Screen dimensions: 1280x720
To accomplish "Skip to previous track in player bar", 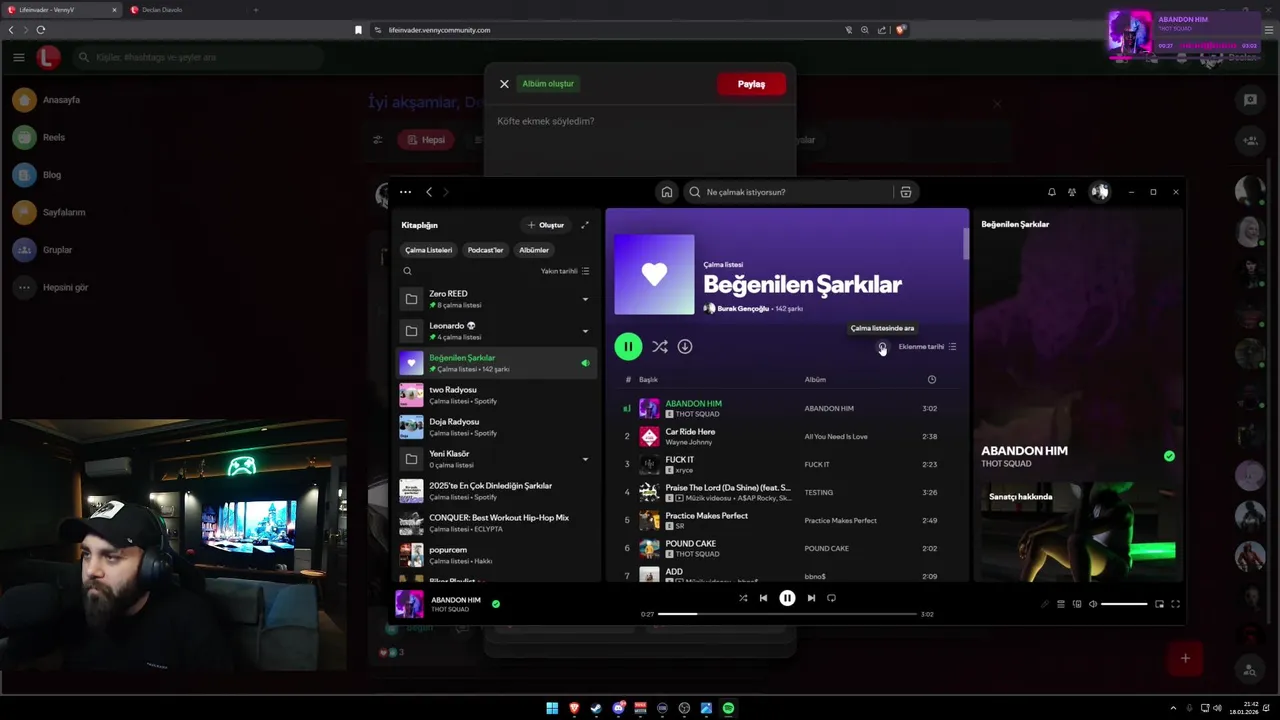I will (x=763, y=598).
